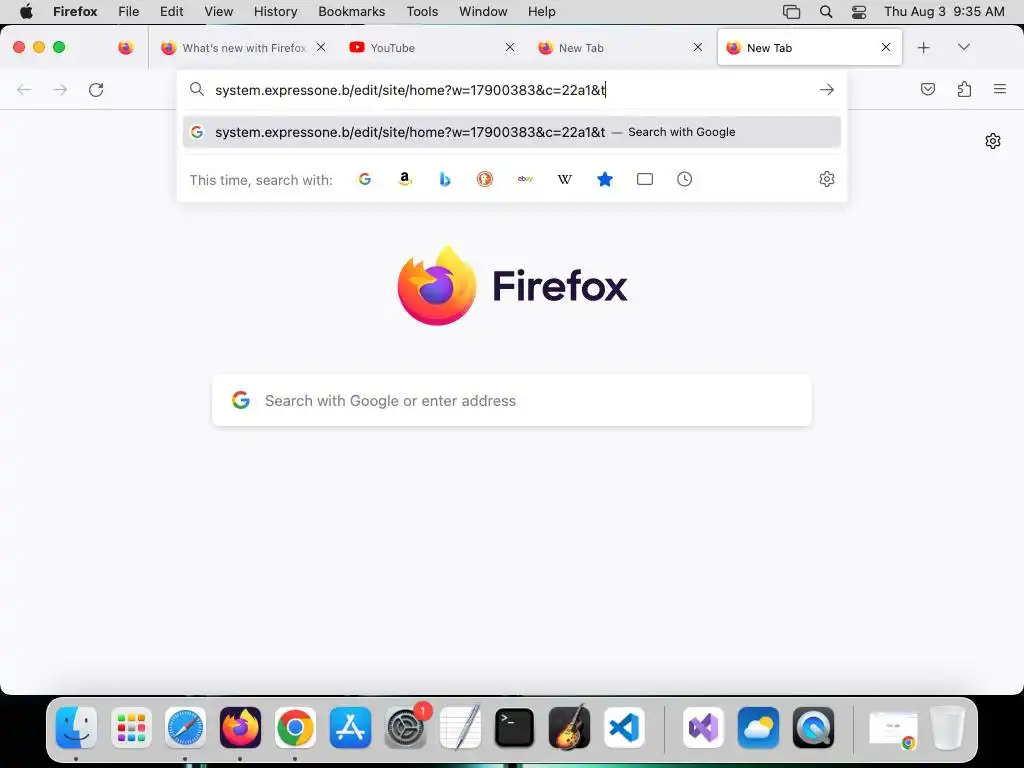Search this time with Google icon

[x=365, y=179]
